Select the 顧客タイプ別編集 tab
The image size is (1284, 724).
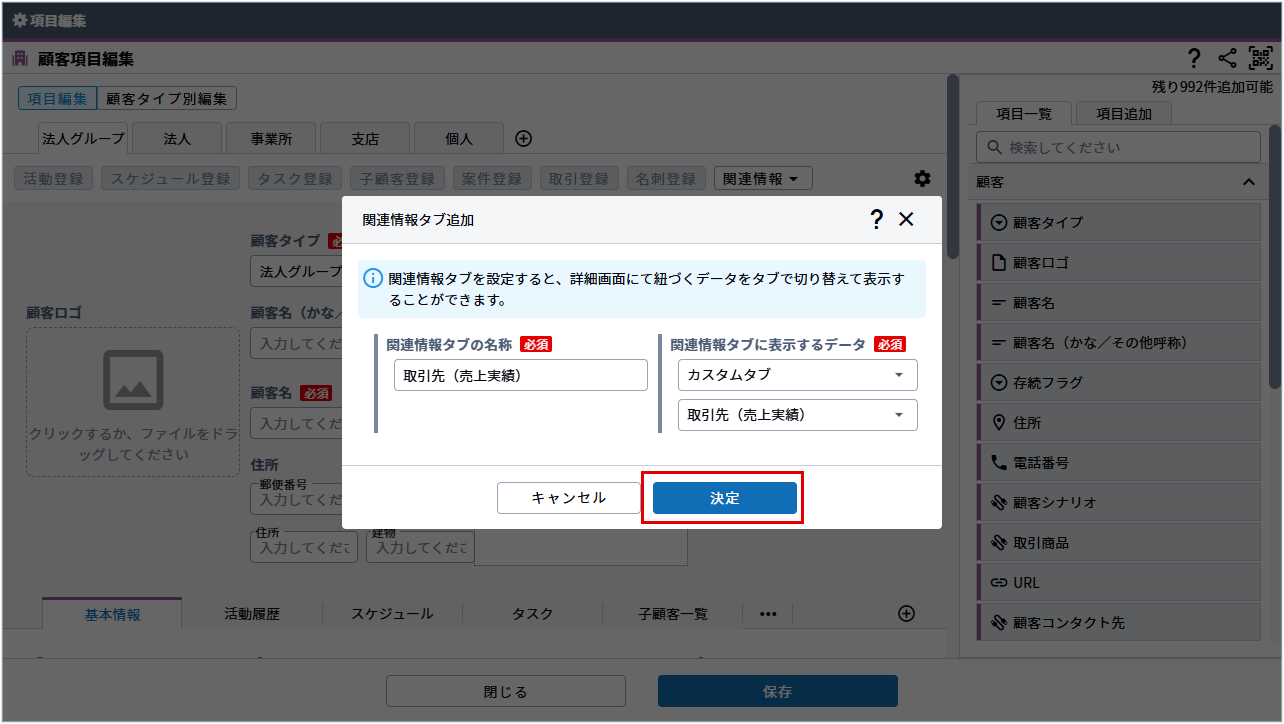167,98
